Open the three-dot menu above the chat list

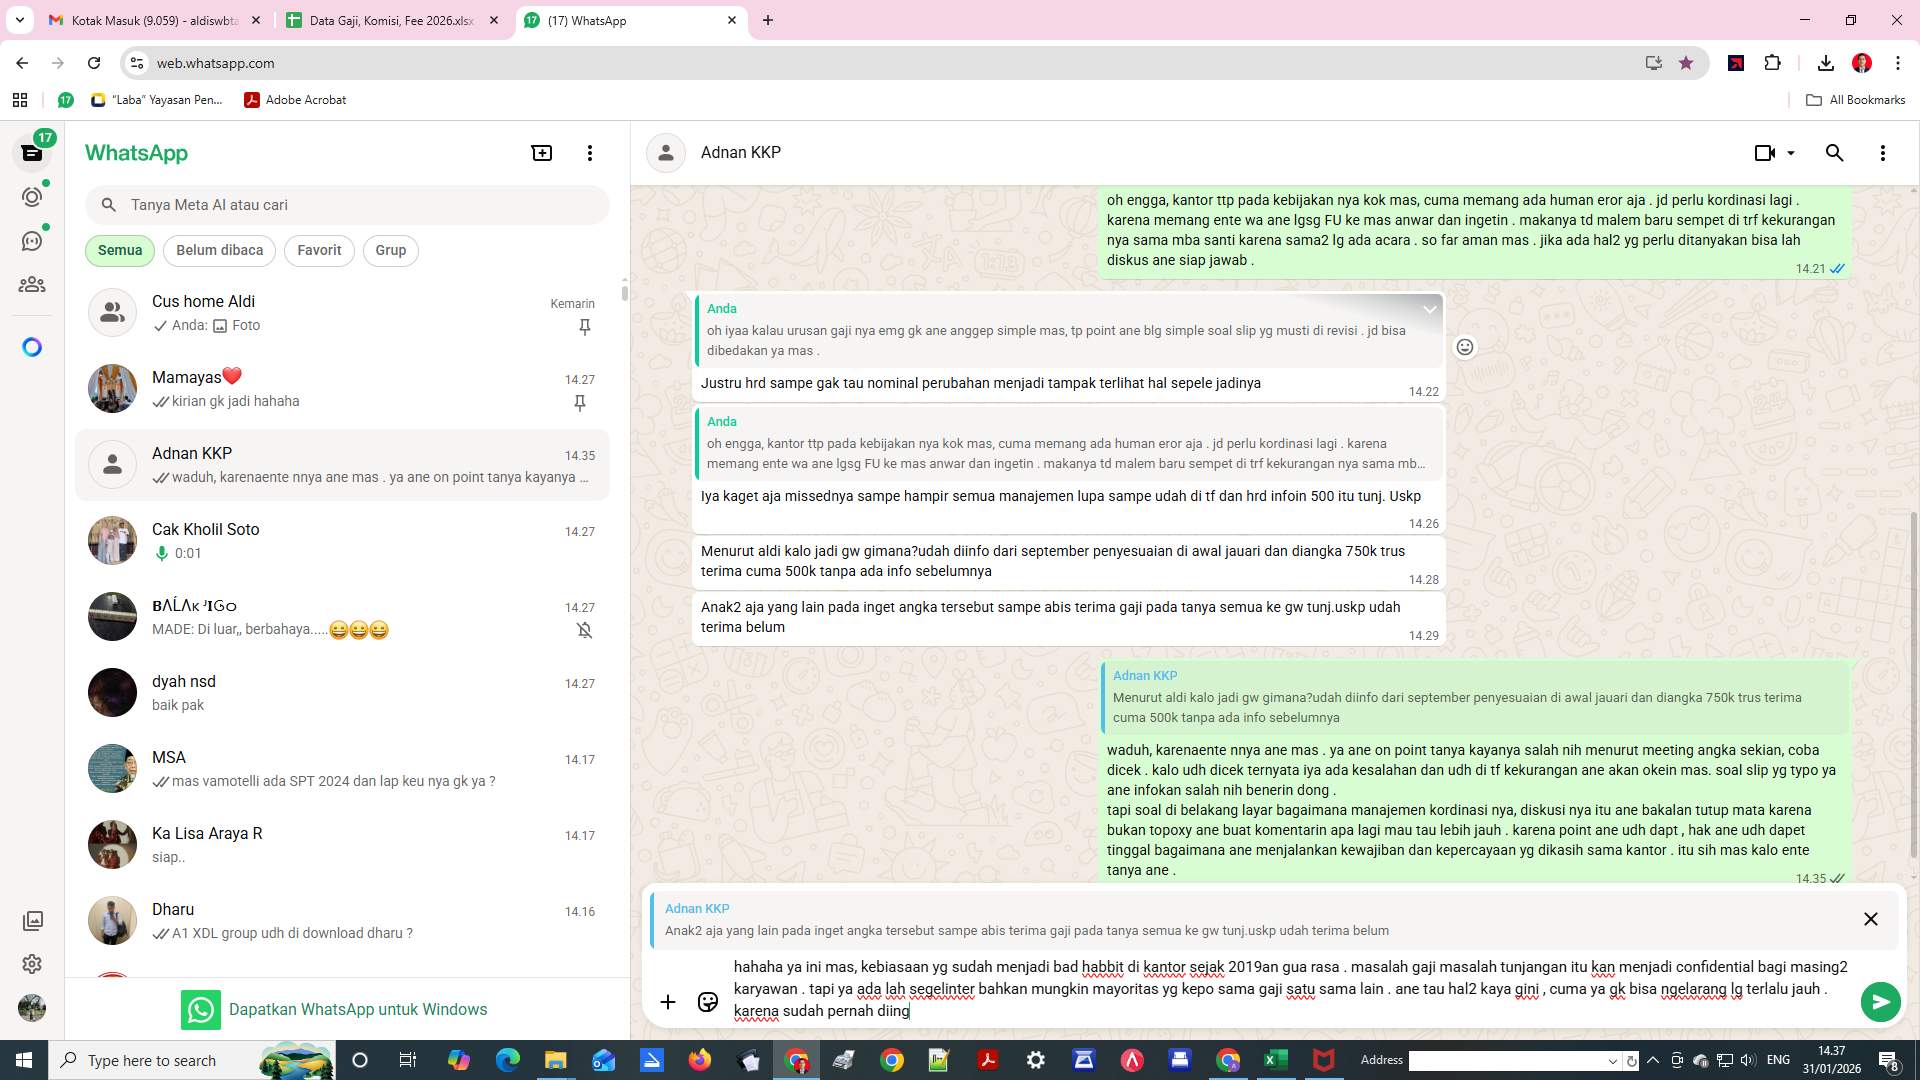(x=590, y=152)
